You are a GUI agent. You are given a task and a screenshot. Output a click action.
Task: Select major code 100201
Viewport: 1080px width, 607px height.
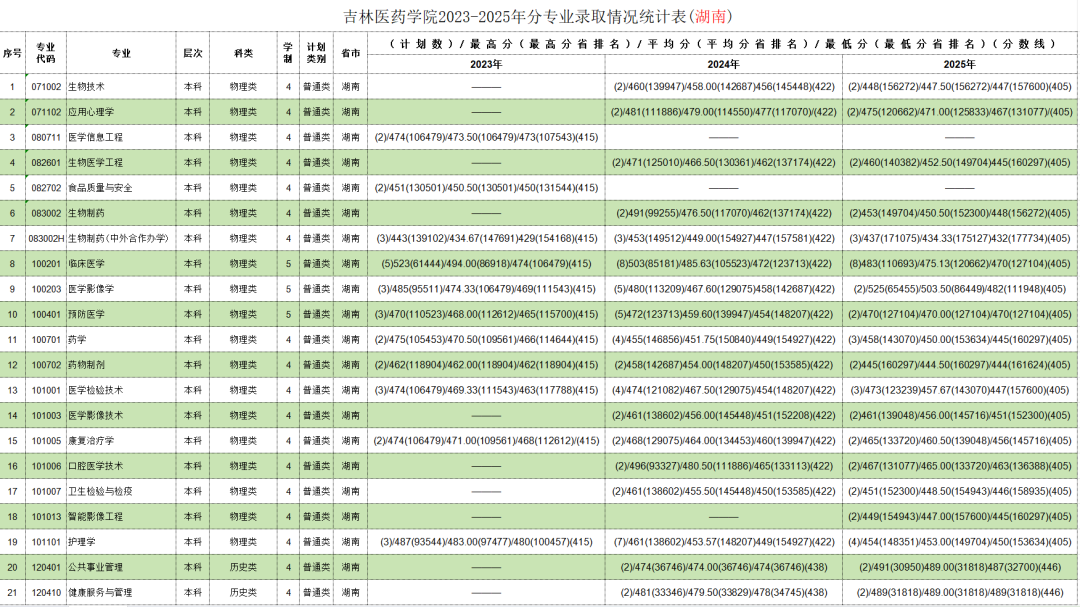tap(46, 264)
